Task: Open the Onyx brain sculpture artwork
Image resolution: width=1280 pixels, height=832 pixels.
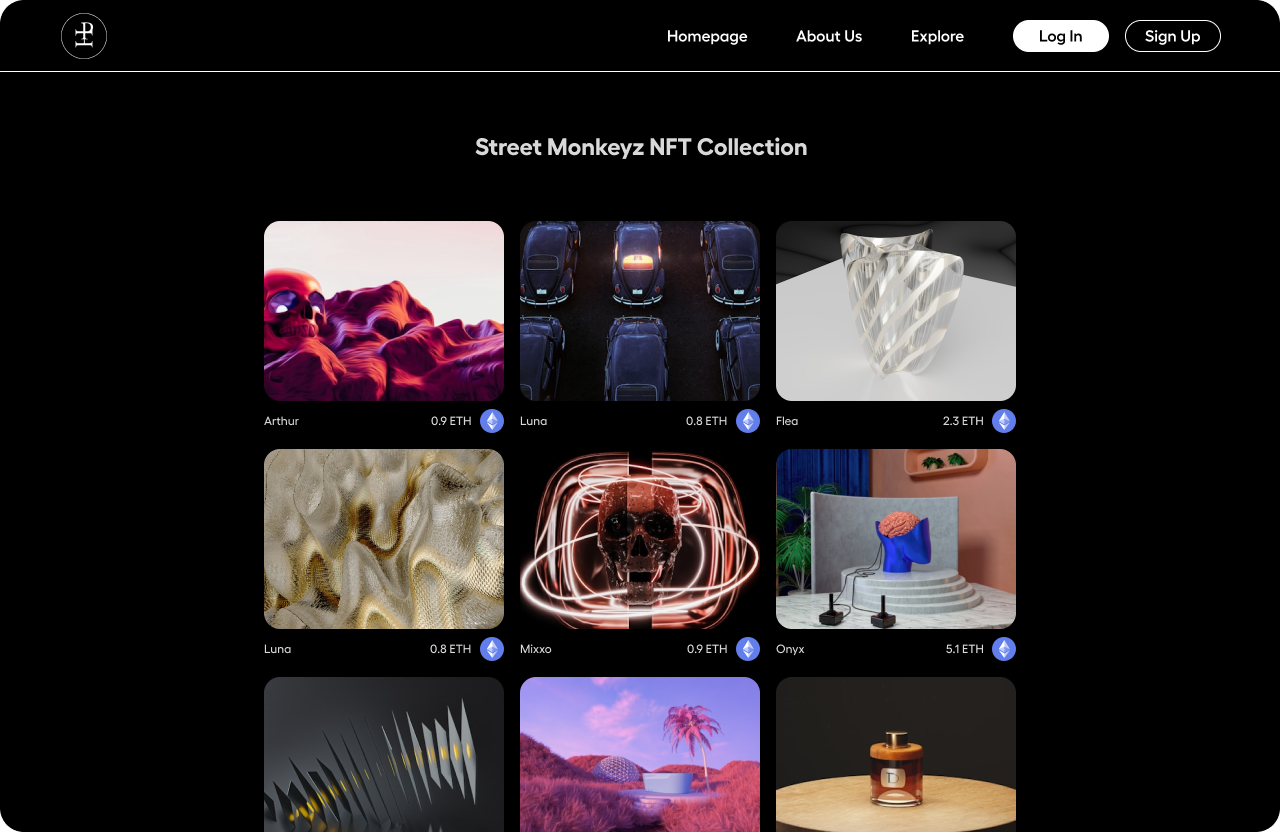Action: (896, 539)
